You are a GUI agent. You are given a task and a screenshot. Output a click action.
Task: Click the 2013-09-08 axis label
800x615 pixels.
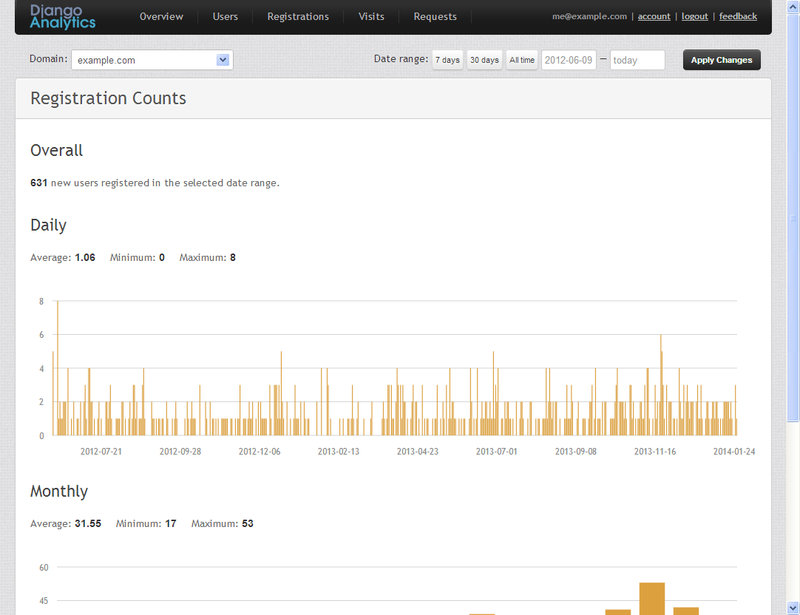tap(576, 451)
